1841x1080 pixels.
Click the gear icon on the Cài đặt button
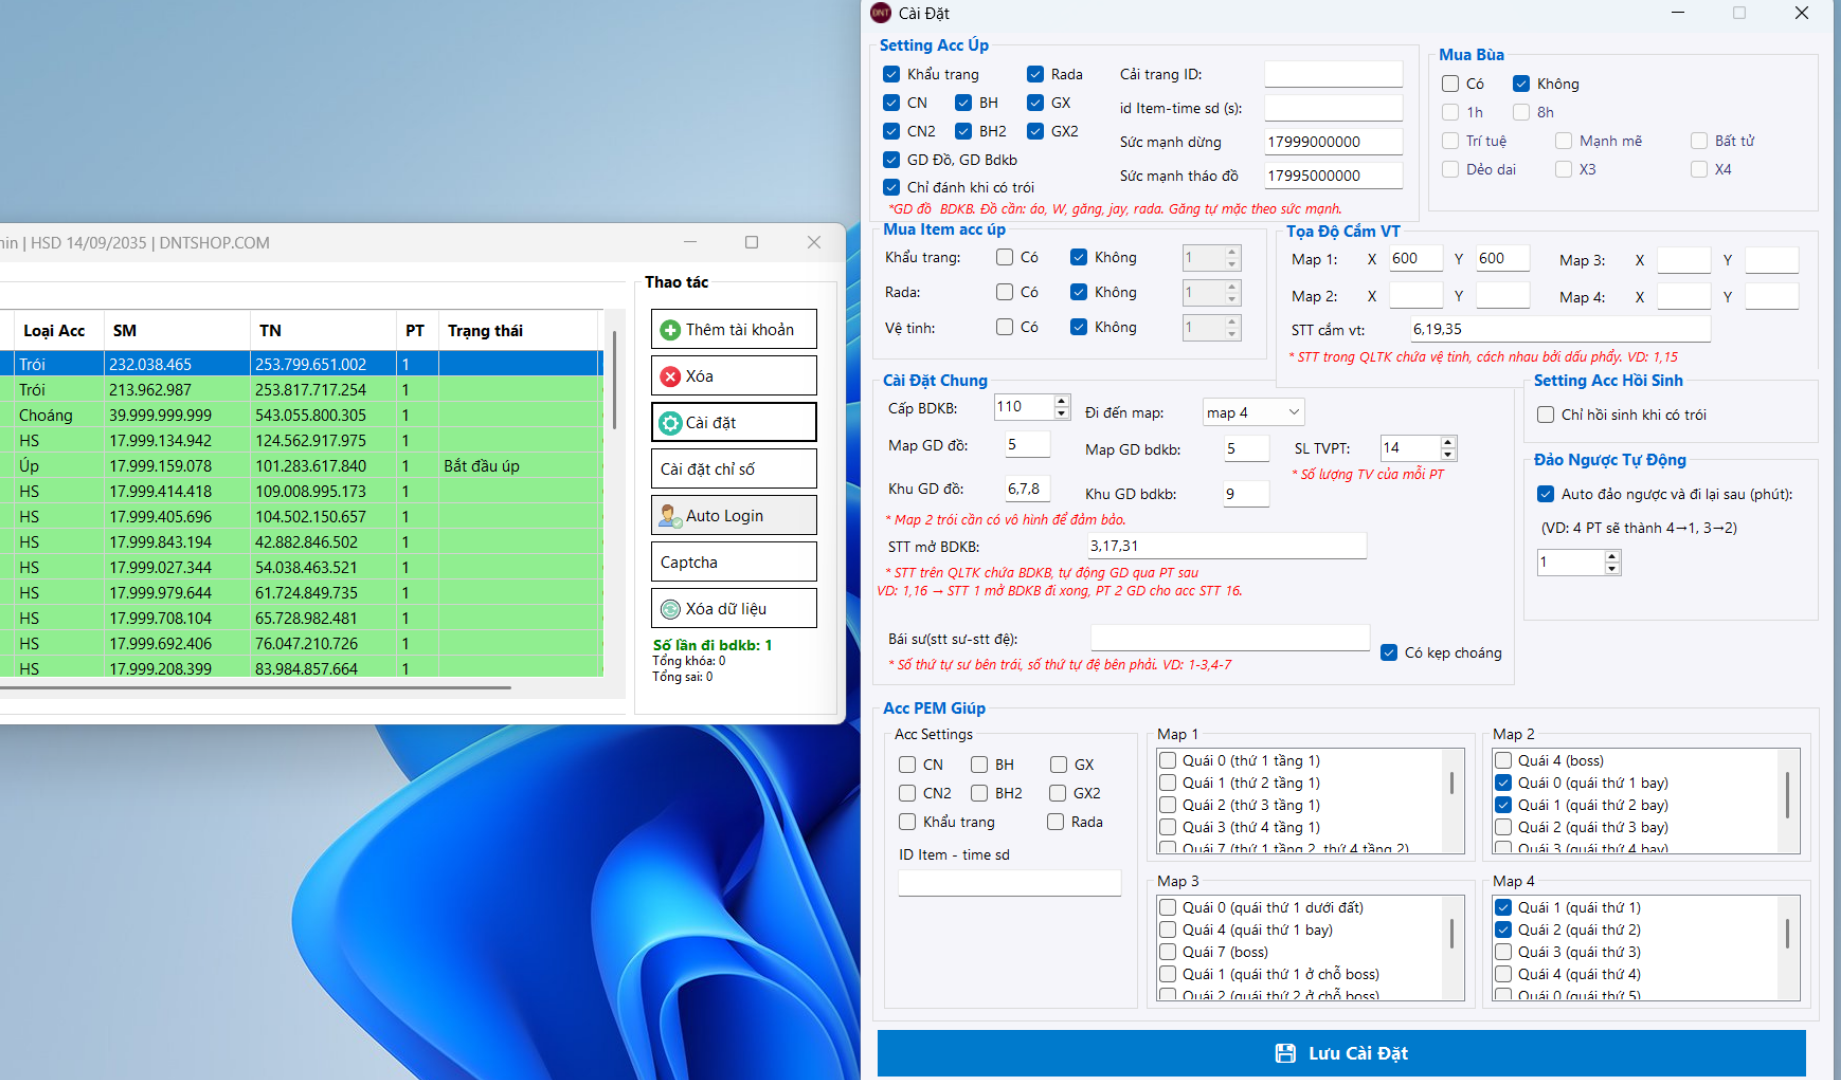pos(671,421)
